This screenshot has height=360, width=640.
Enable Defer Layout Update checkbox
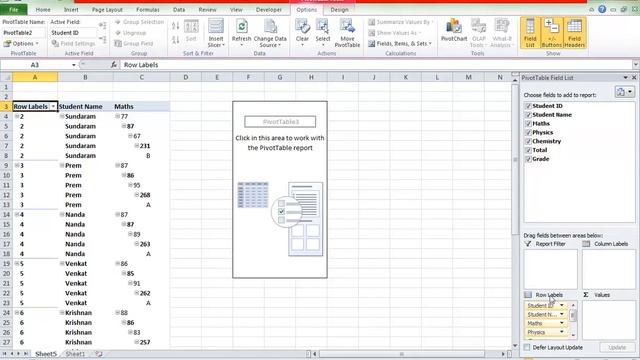coord(527,347)
